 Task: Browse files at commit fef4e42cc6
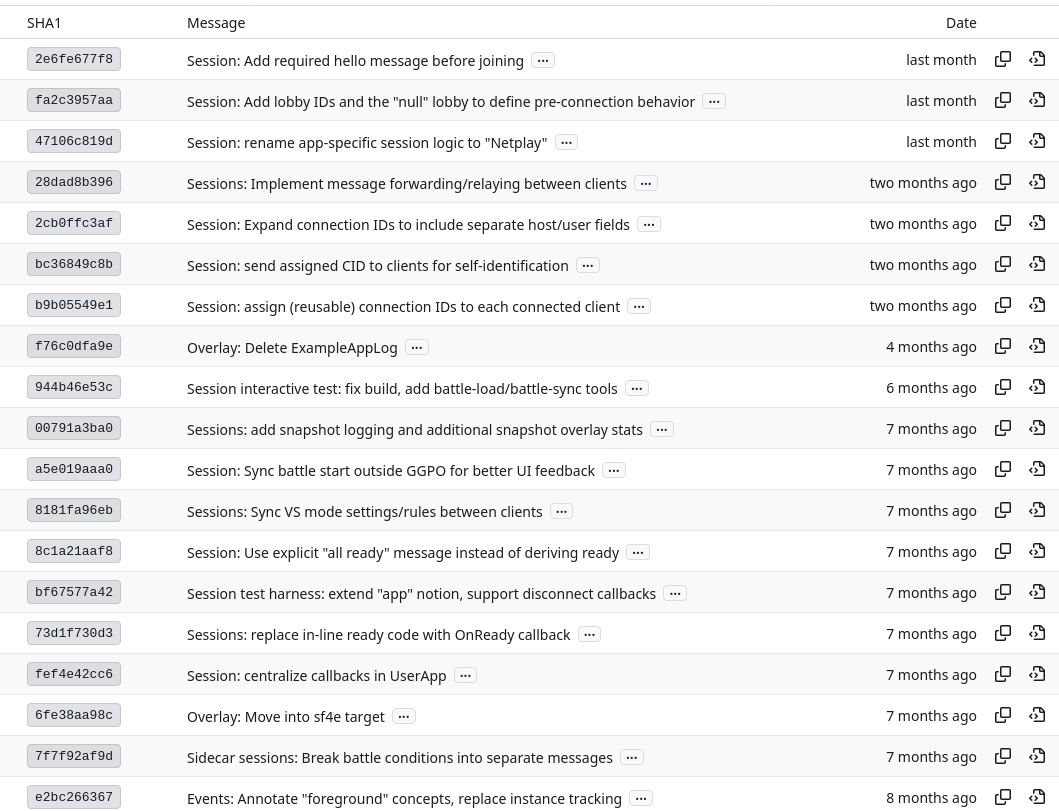[x=1037, y=674]
